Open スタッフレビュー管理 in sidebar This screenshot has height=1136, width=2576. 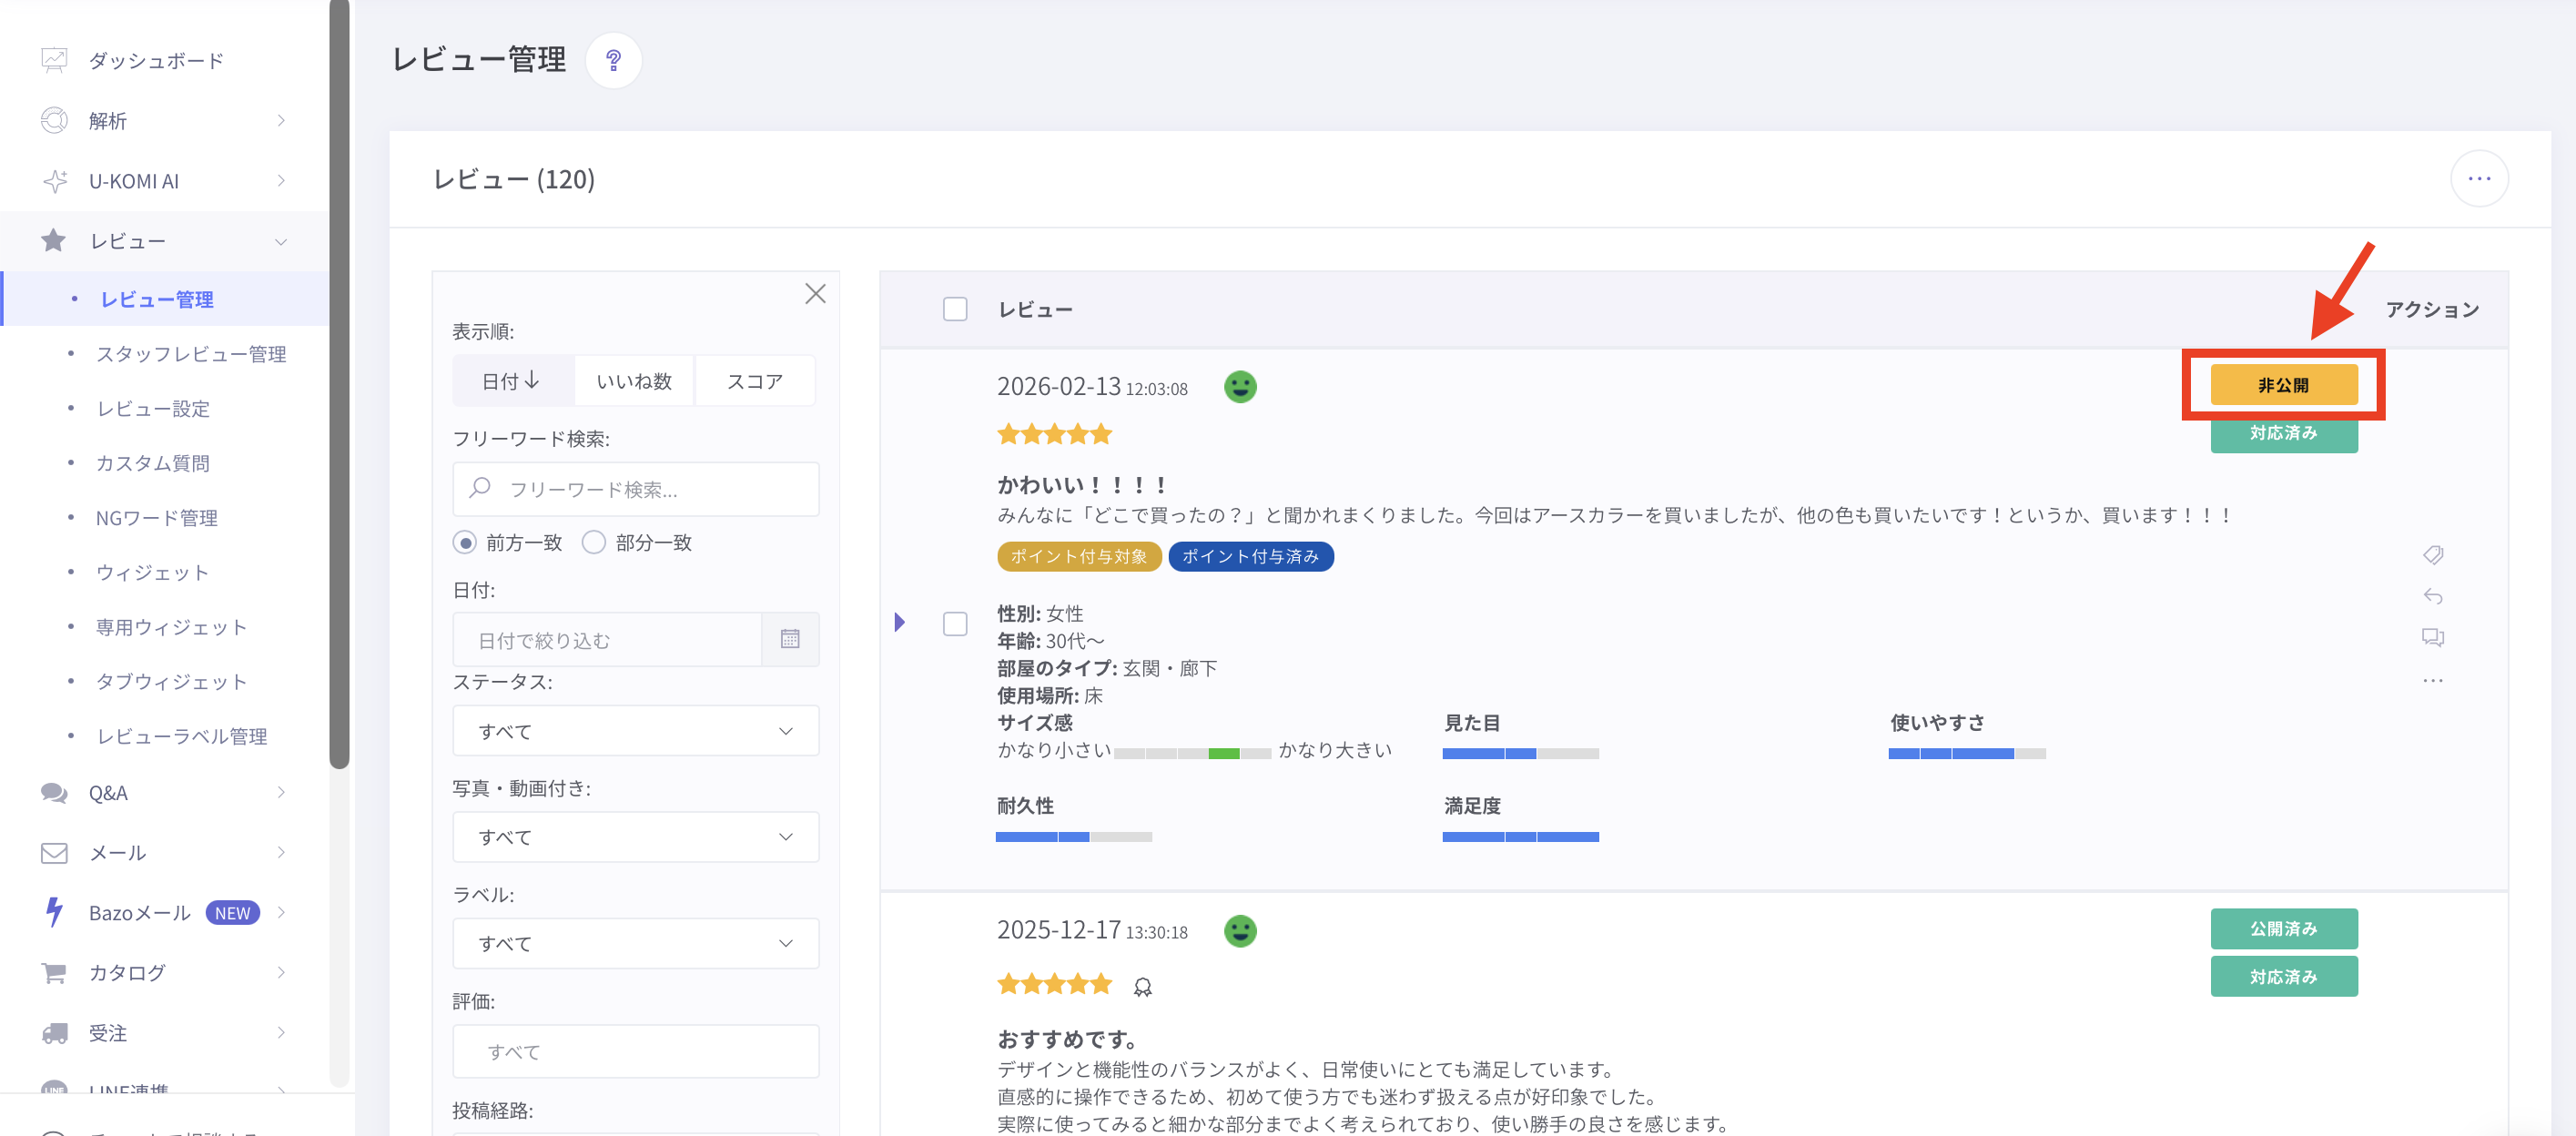[190, 354]
